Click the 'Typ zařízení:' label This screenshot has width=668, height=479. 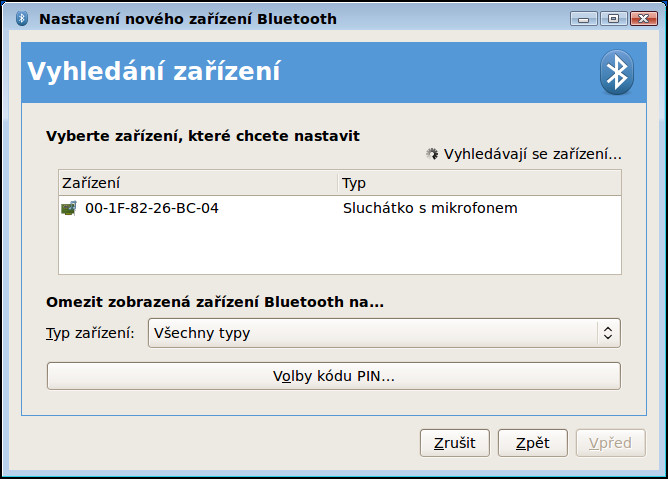90,333
